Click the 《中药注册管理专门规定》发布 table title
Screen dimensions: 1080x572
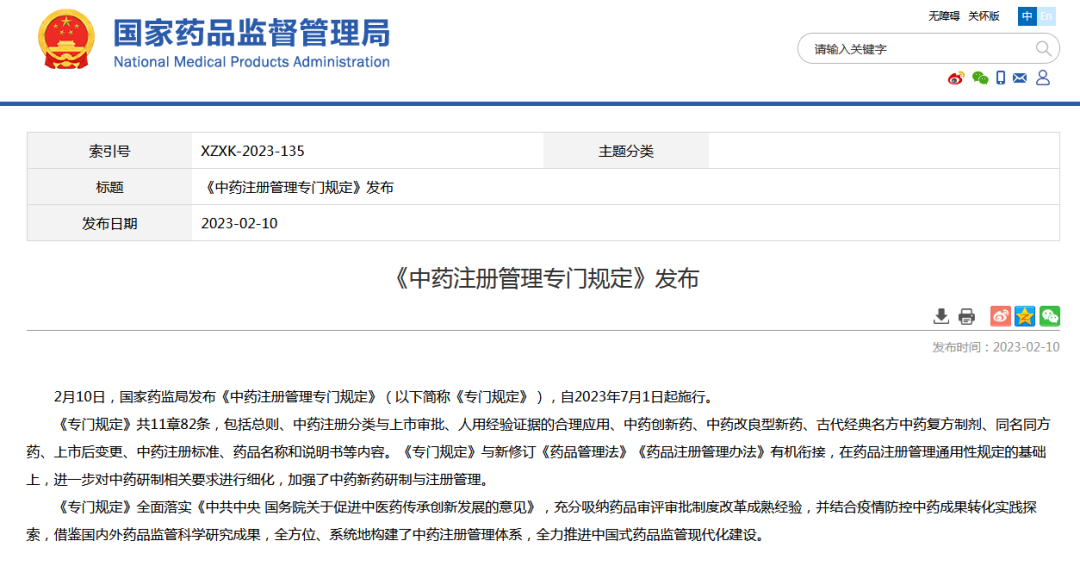tap(298, 187)
